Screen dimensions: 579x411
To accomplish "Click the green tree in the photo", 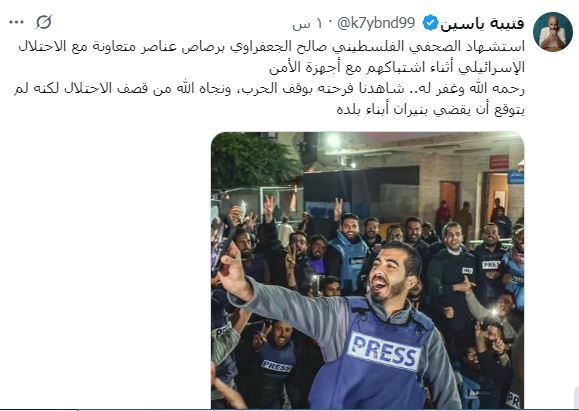I will point(255,159).
